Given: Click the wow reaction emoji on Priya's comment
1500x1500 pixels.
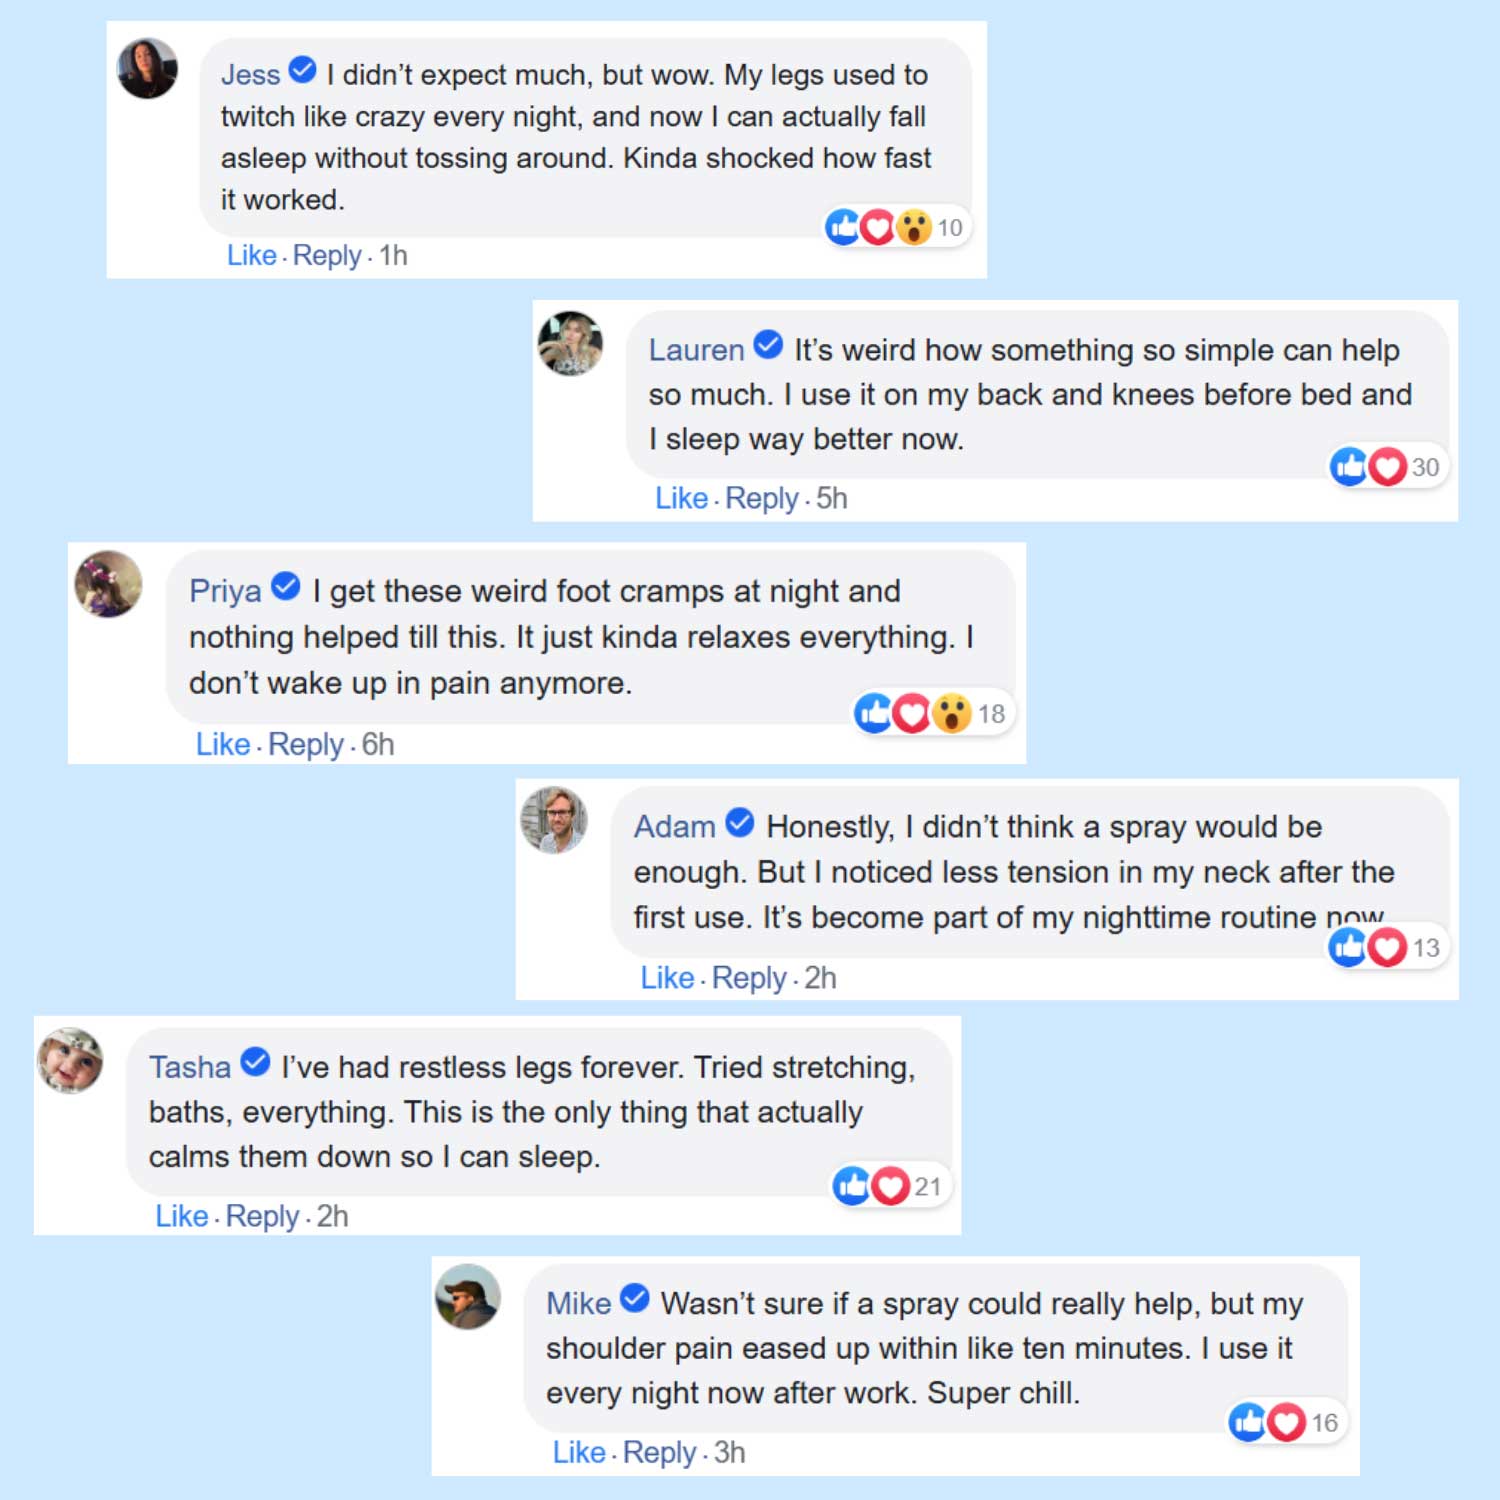Looking at the screenshot, I should pos(951,713).
